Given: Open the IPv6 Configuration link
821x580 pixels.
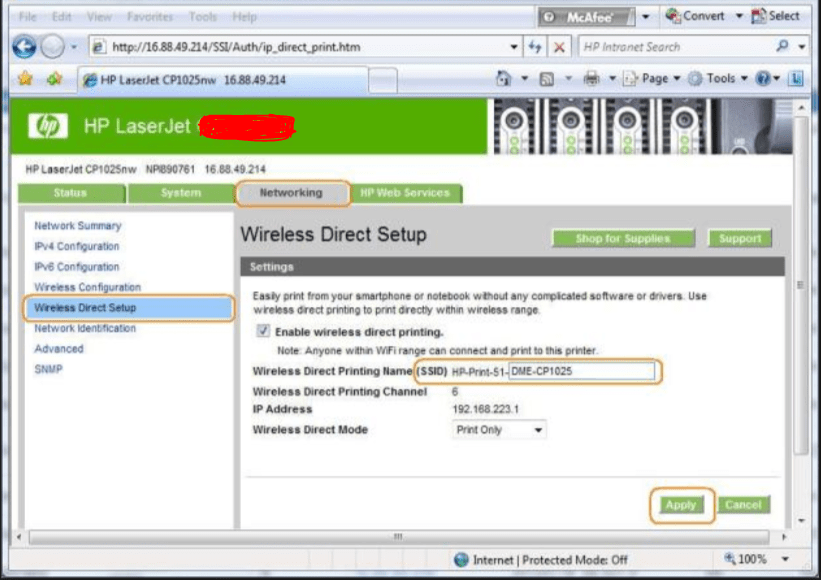Looking at the screenshot, I should point(76,266).
